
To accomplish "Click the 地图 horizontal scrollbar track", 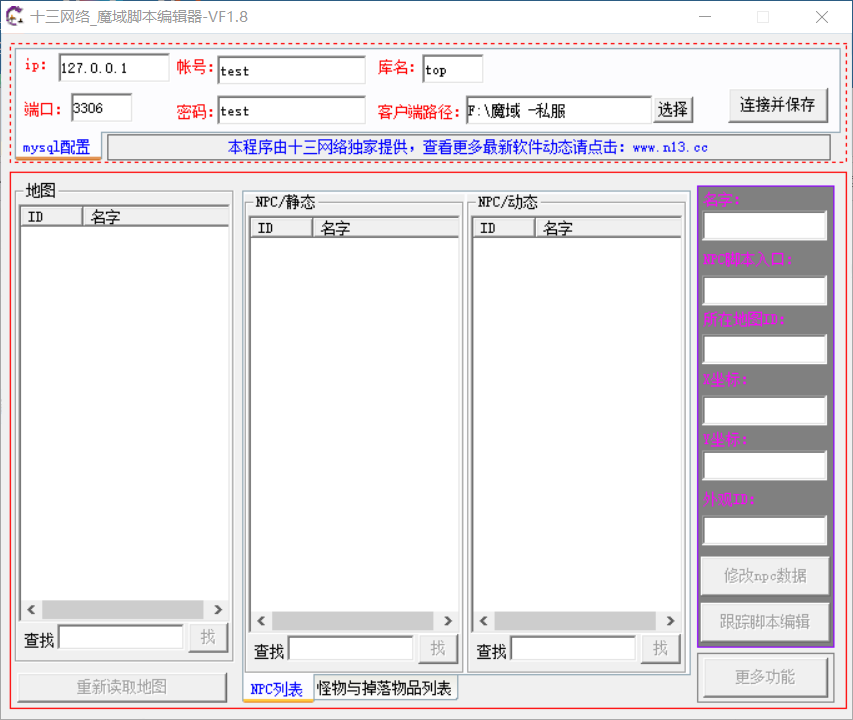I will [x=123, y=610].
